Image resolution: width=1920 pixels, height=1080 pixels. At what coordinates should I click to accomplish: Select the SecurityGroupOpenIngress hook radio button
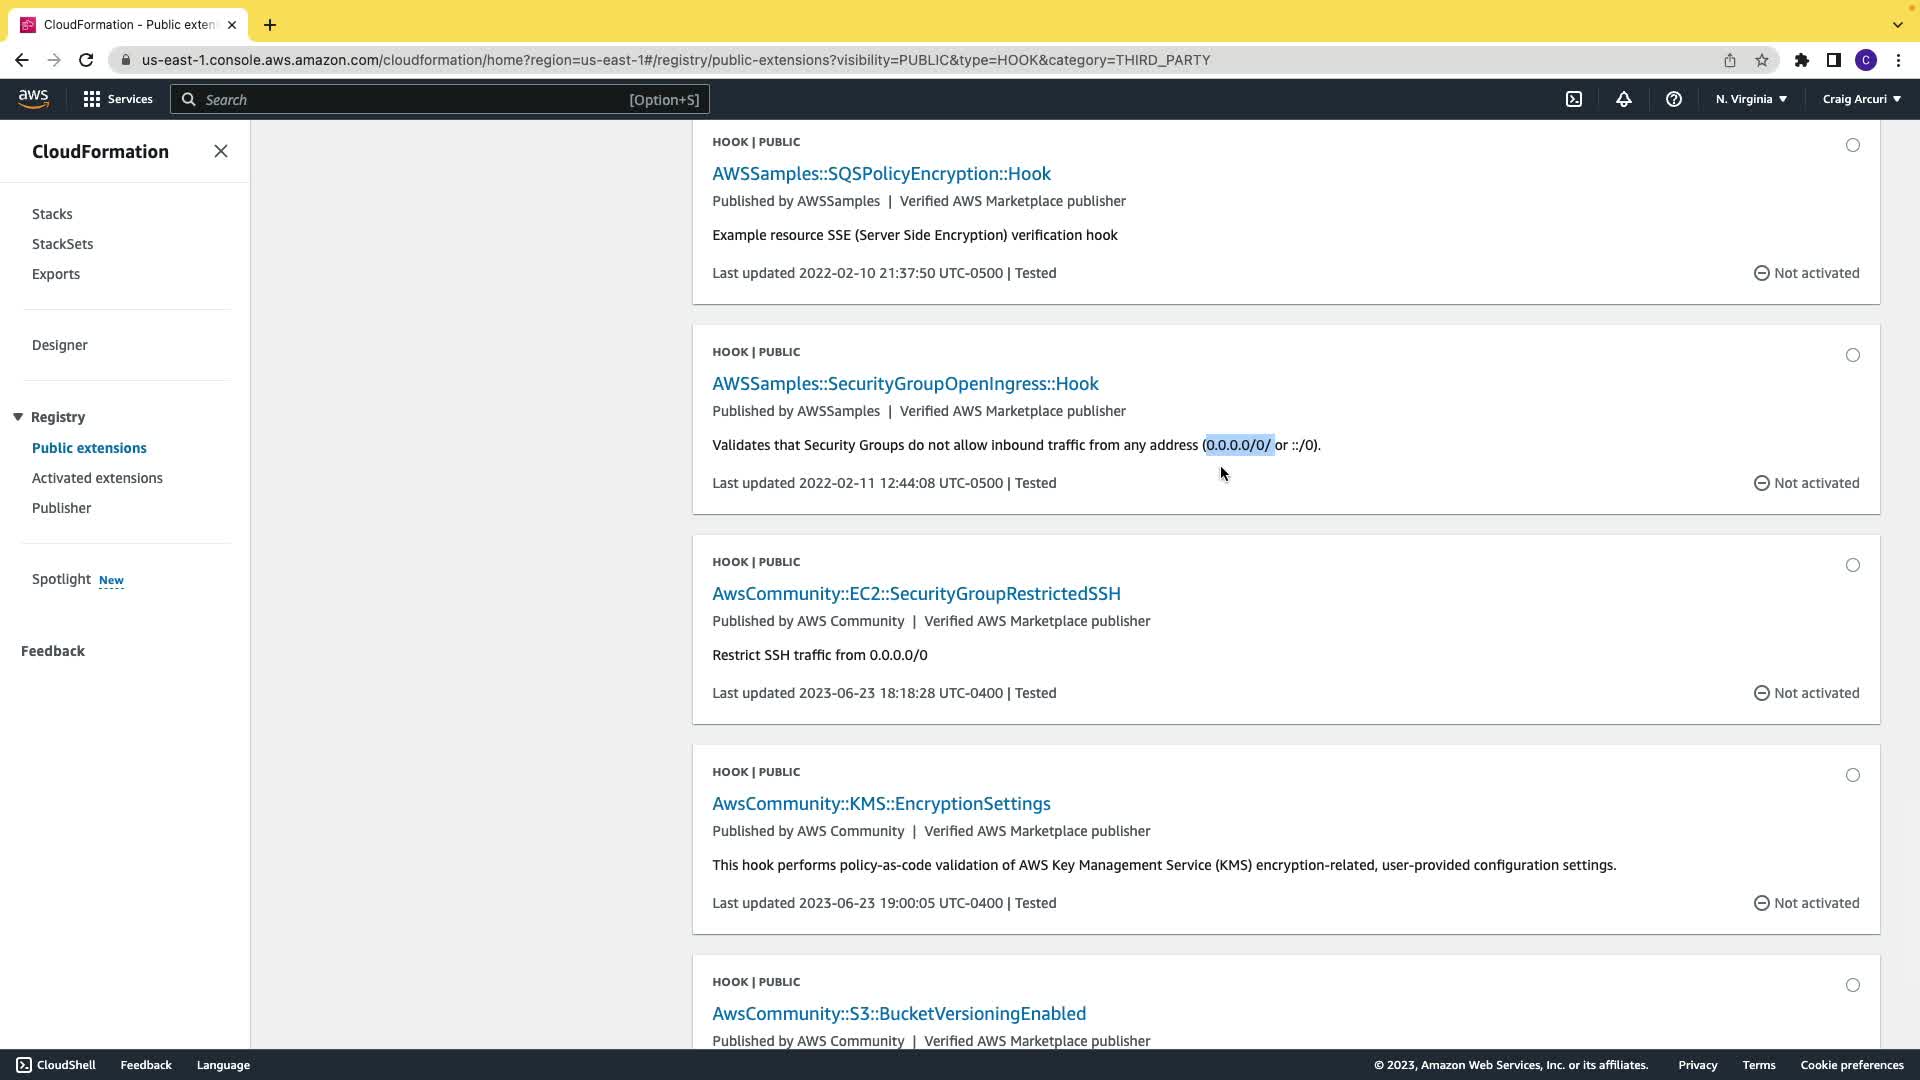(1852, 355)
